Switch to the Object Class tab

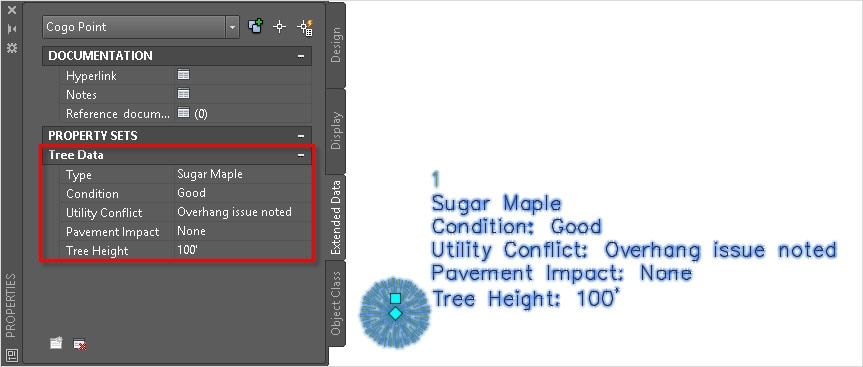click(336, 303)
